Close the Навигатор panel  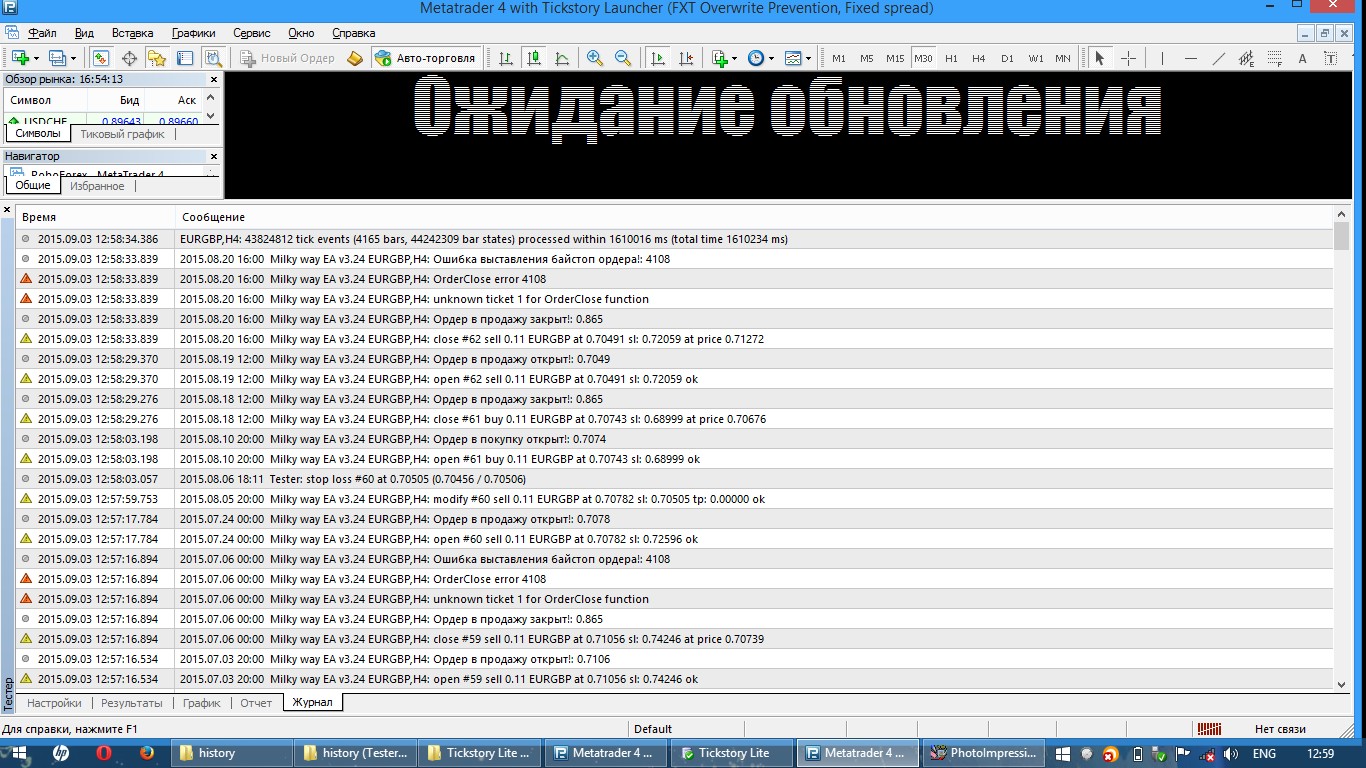(x=213, y=156)
